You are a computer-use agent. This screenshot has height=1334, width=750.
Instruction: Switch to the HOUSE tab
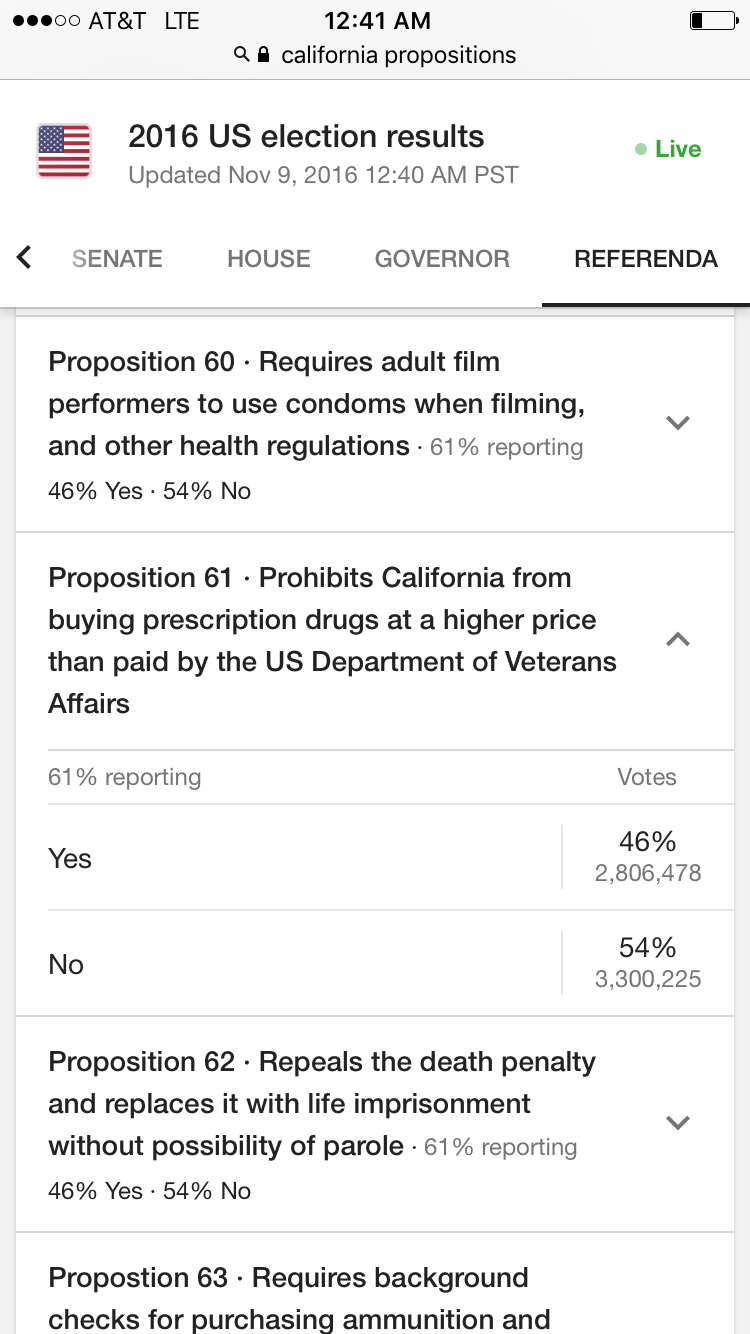pos(269,259)
